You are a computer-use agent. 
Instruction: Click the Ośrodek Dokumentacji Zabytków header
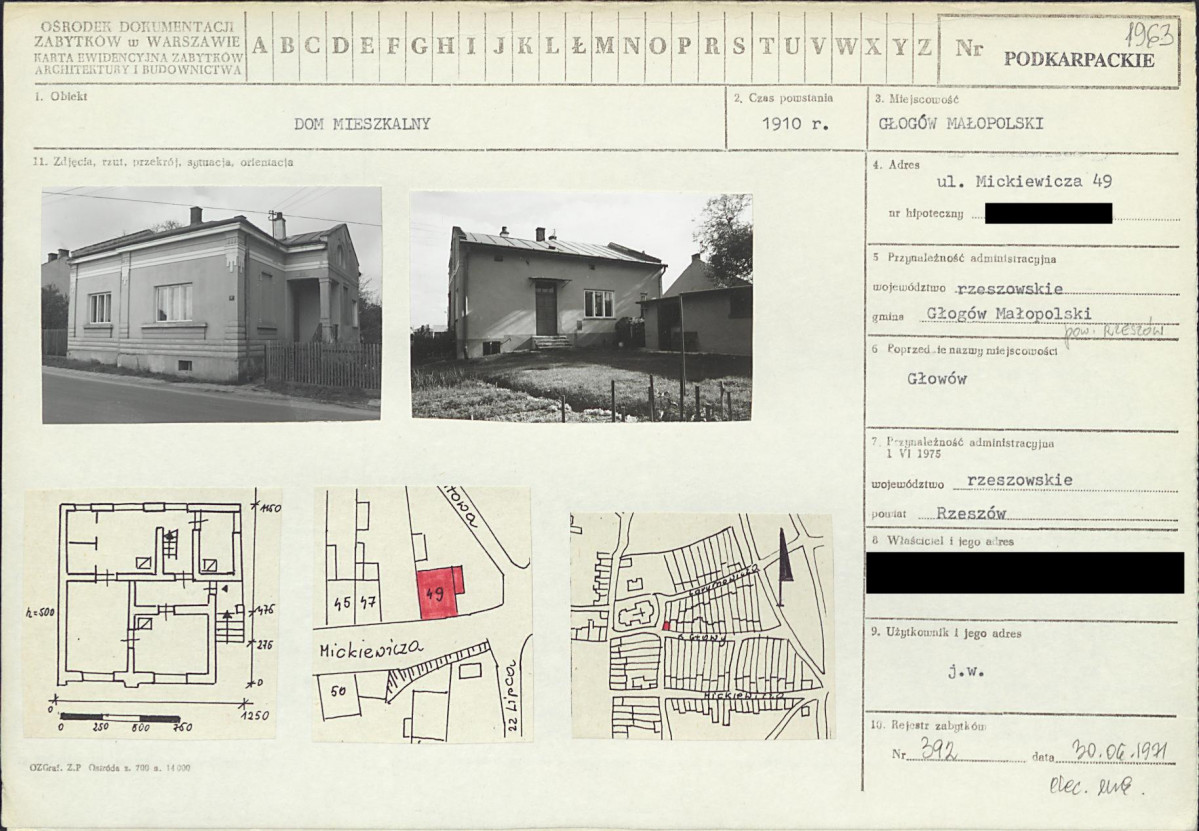(x=138, y=48)
